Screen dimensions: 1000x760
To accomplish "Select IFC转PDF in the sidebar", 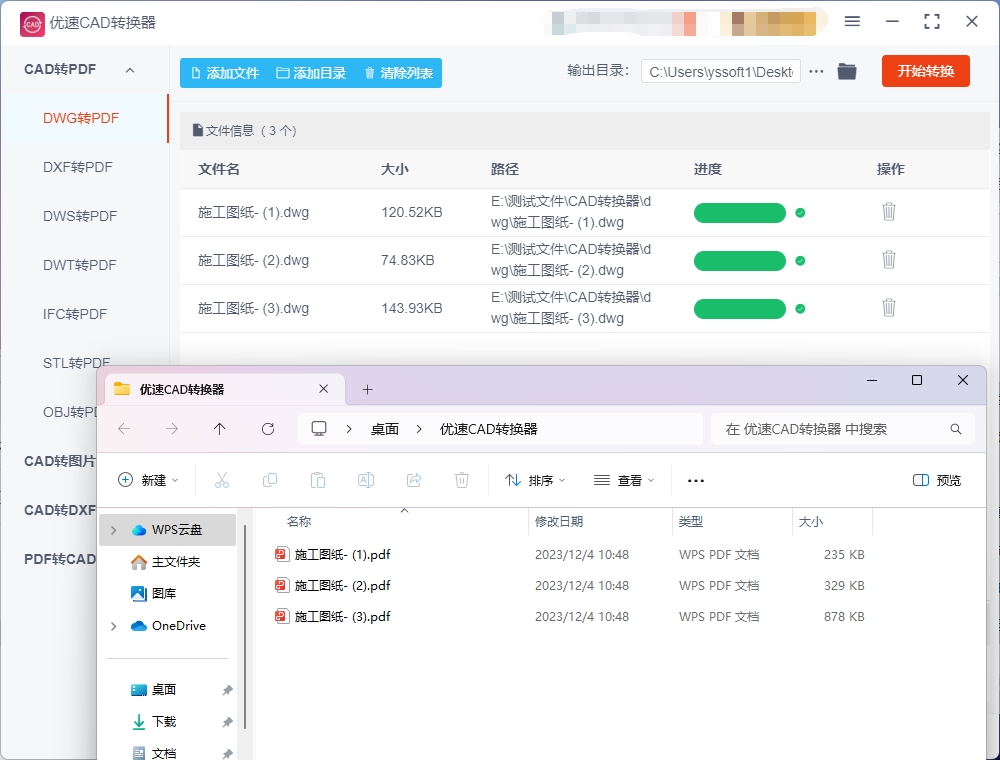I will click(75, 314).
